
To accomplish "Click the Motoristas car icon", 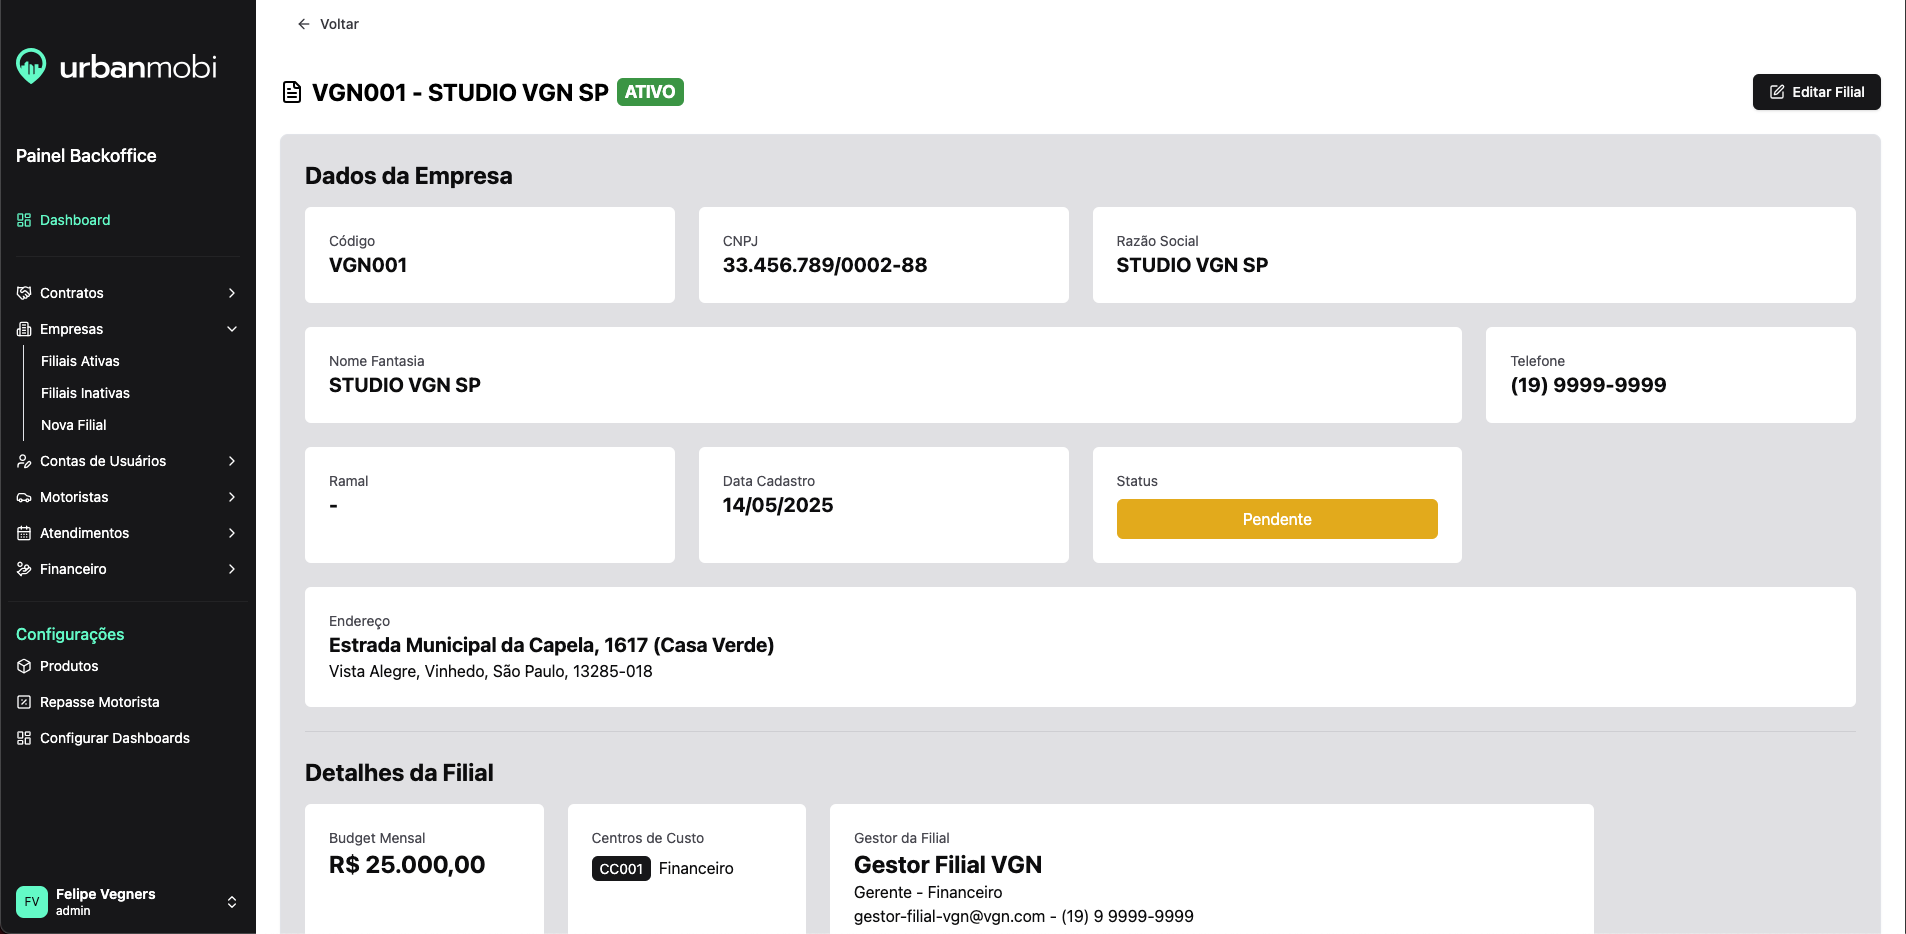I will pos(24,497).
